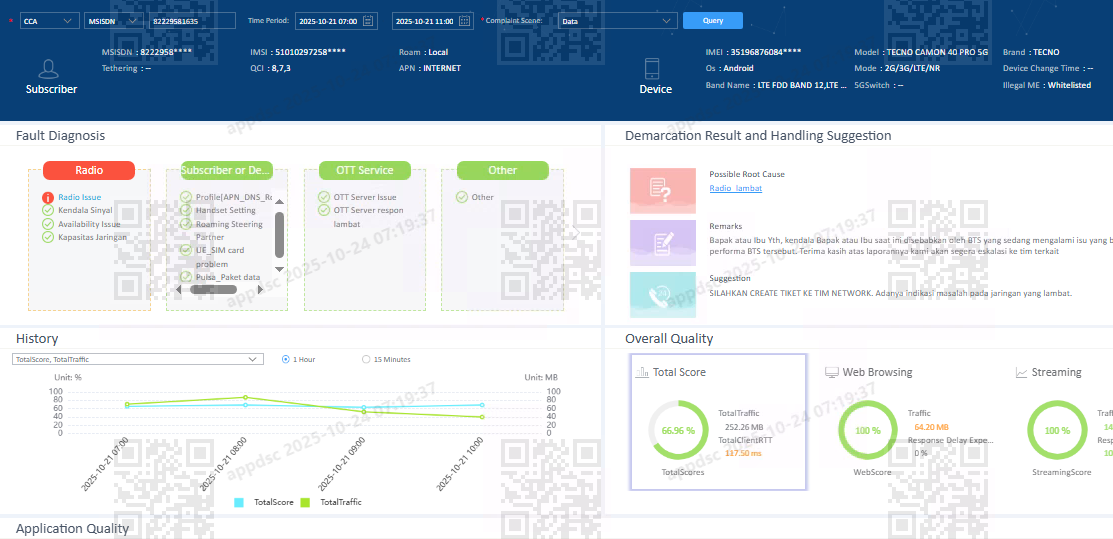Image resolution: width=1113 pixels, height=539 pixels.
Task: Click the Roaming Steering Partner check icon
Action: [186, 224]
